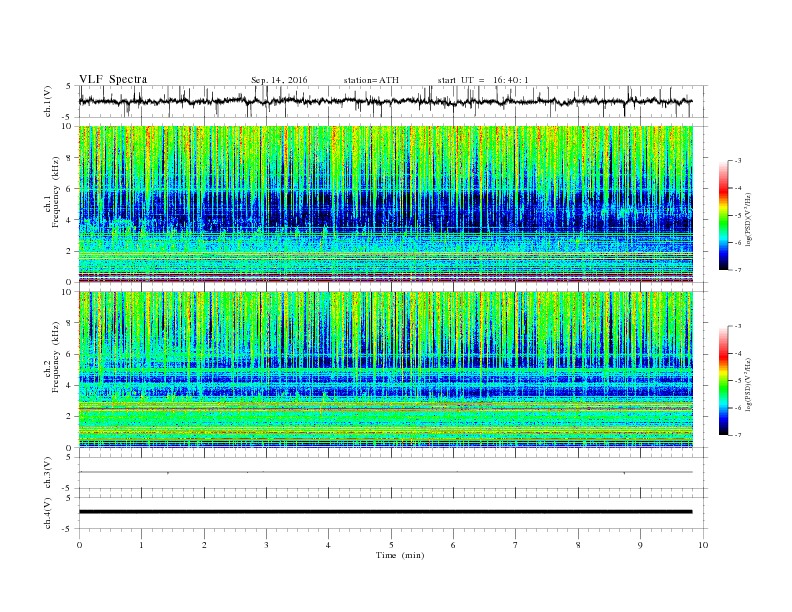
Task: Click the "2" tick on the time axis
Action: coord(204,545)
